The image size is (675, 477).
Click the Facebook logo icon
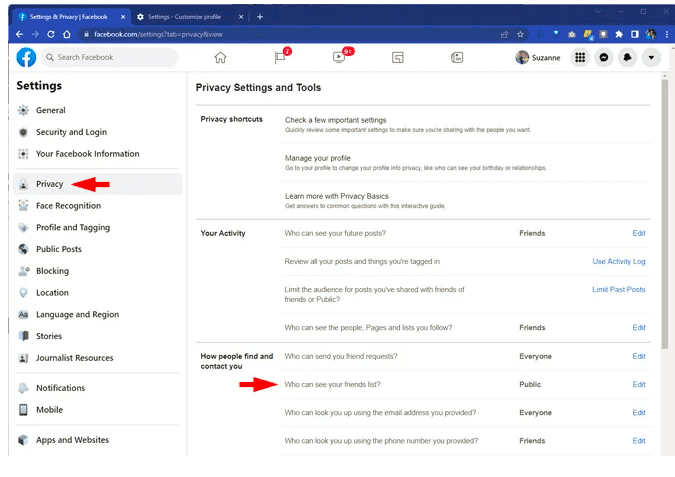(x=26, y=57)
